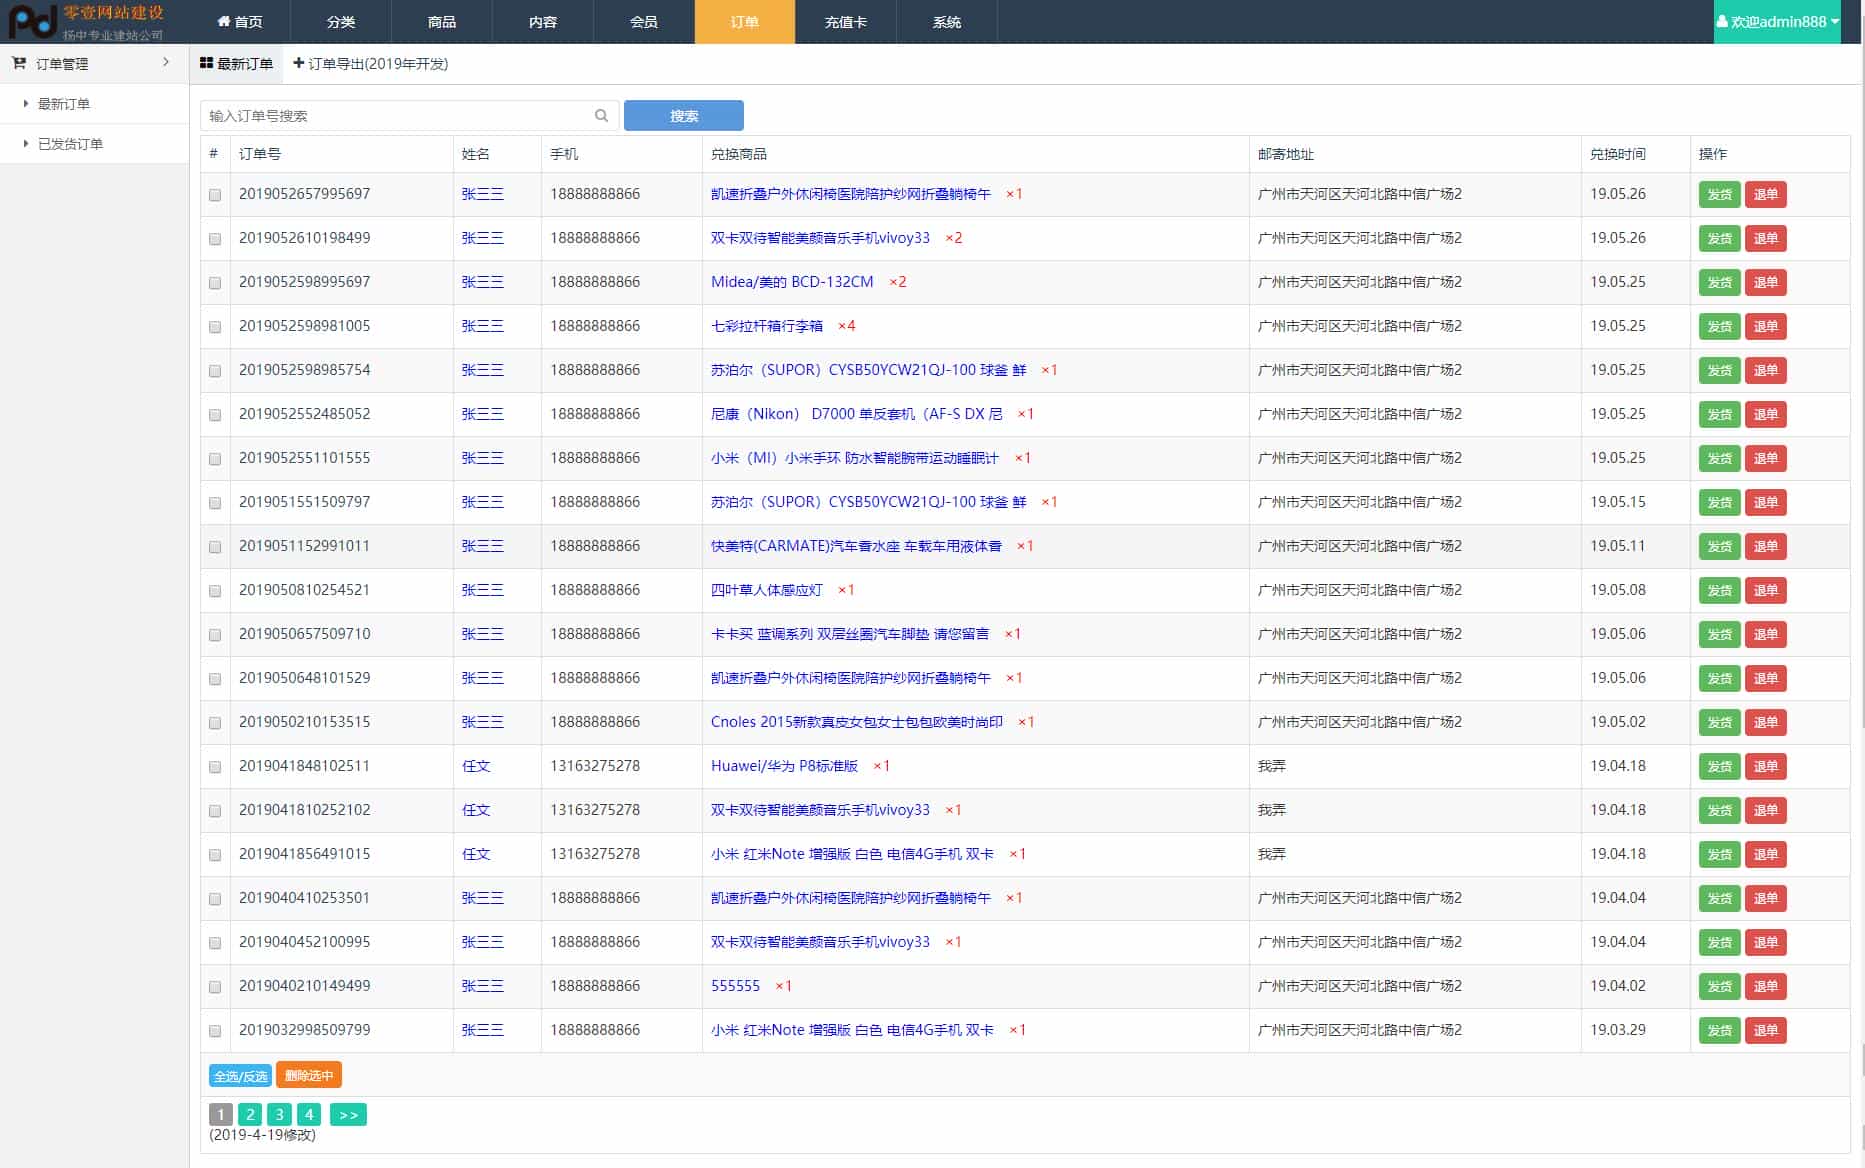The width and height of the screenshot is (1865, 1168).
Task: Check the box for order 2019041848102511
Action: click(215, 767)
